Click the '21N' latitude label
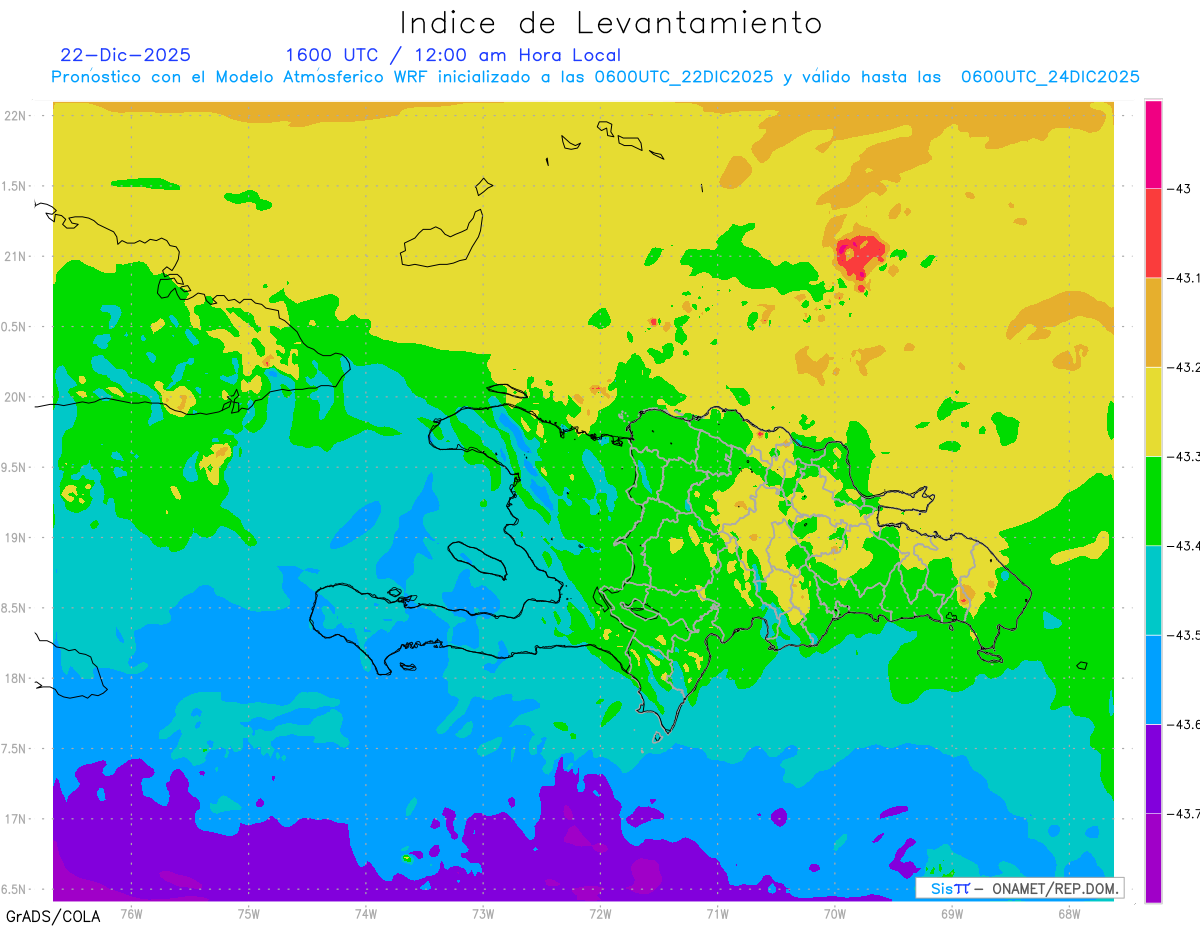This screenshot has height=927, width=1200. click(x=15, y=257)
